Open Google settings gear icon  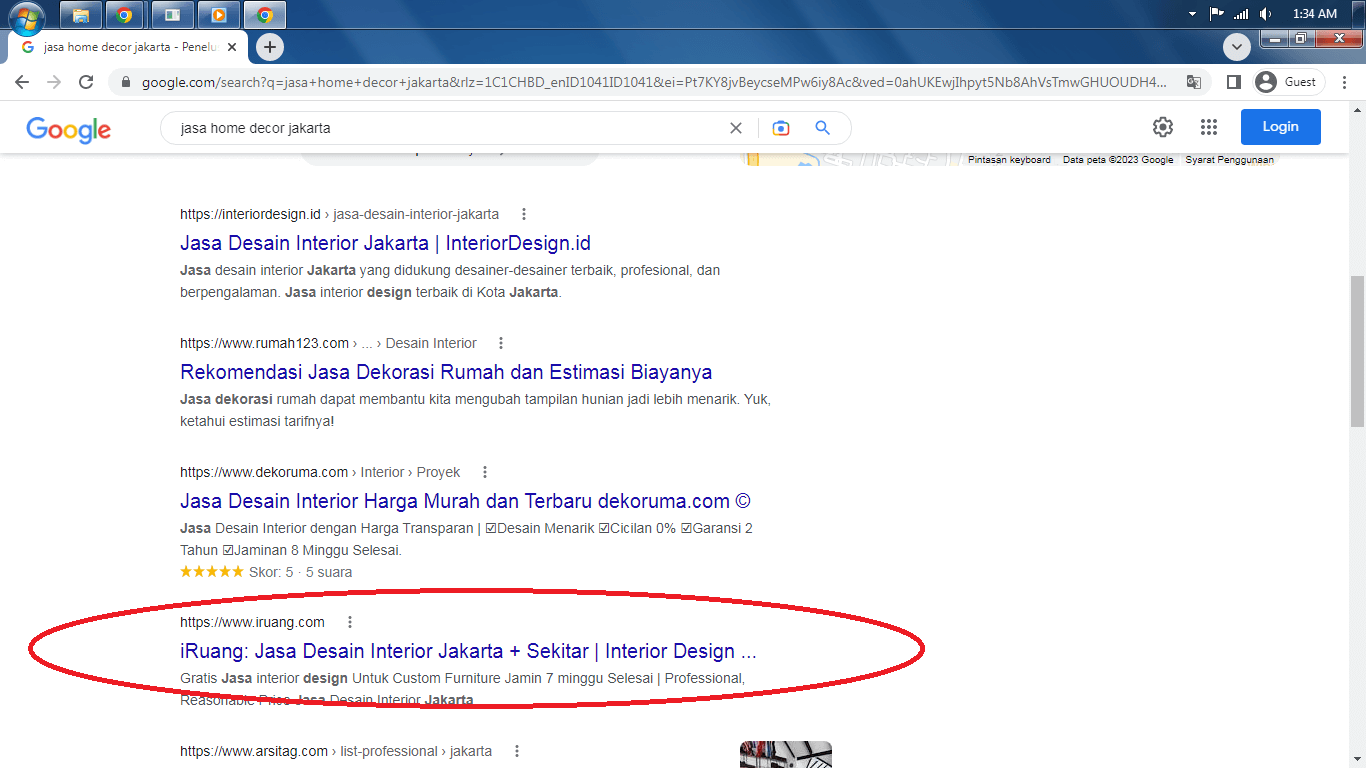[1162, 127]
